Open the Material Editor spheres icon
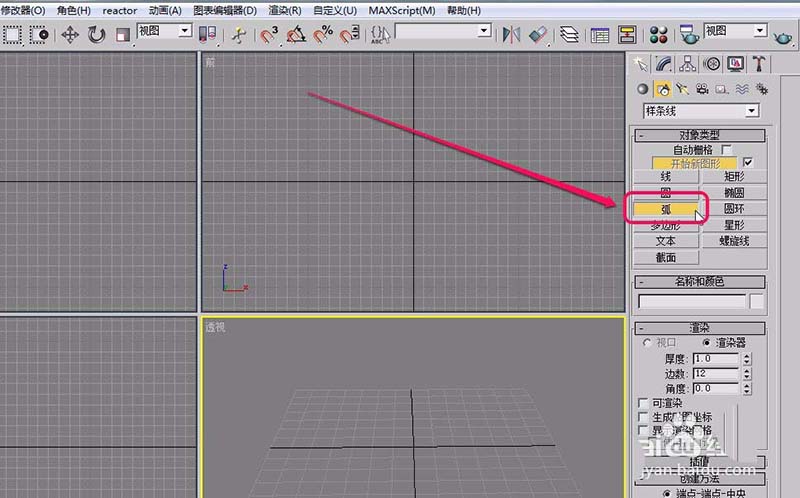This screenshot has width=800, height=498. 659,35
